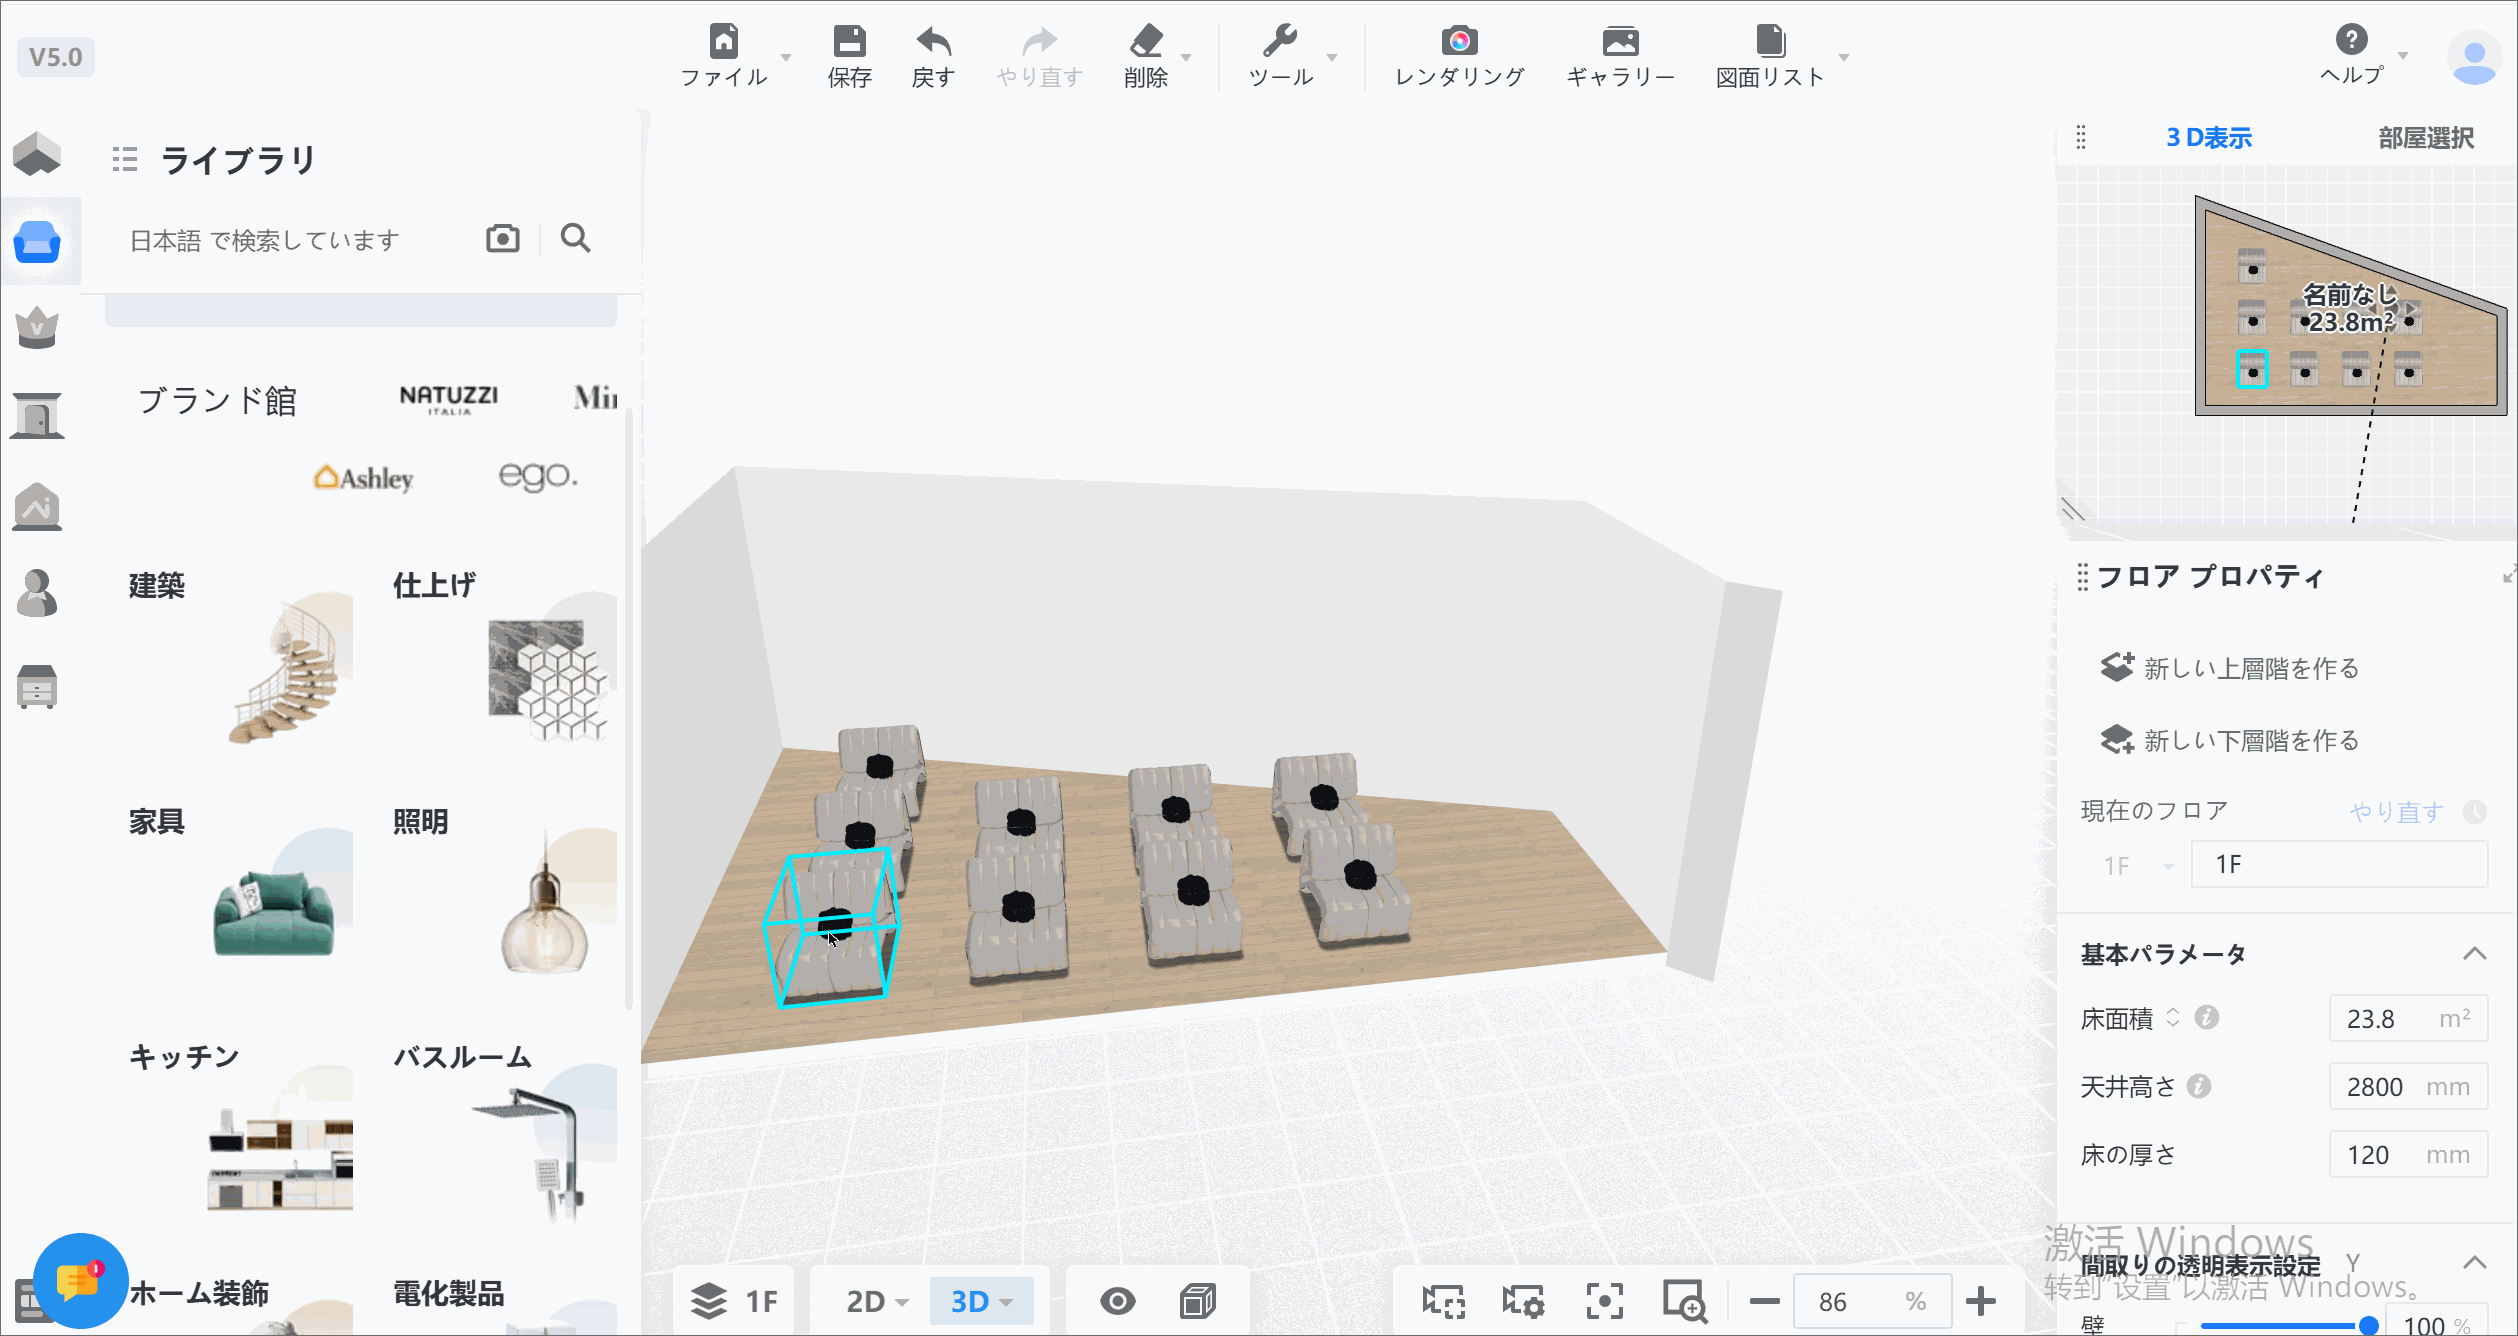The width and height of the screenshot is (2518, 1336).
Task: Click the 床面積 info icon
Action: 2207,1018
